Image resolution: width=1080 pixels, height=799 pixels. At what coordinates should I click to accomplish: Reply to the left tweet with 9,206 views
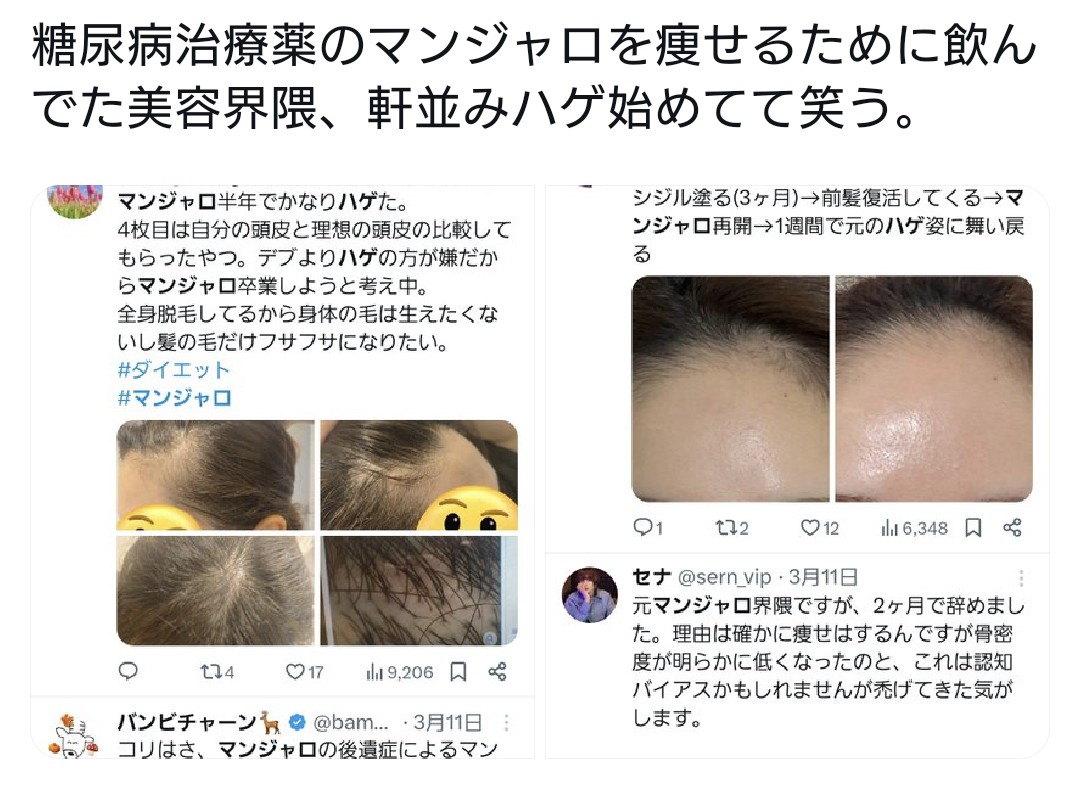(128, 671)
